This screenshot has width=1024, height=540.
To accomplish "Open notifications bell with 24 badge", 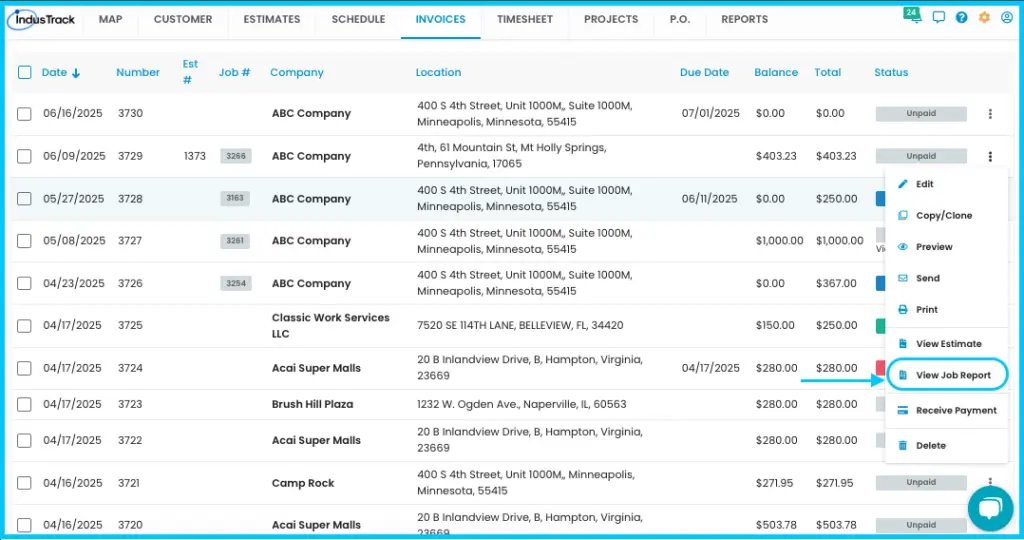I will tap(914, 16).
